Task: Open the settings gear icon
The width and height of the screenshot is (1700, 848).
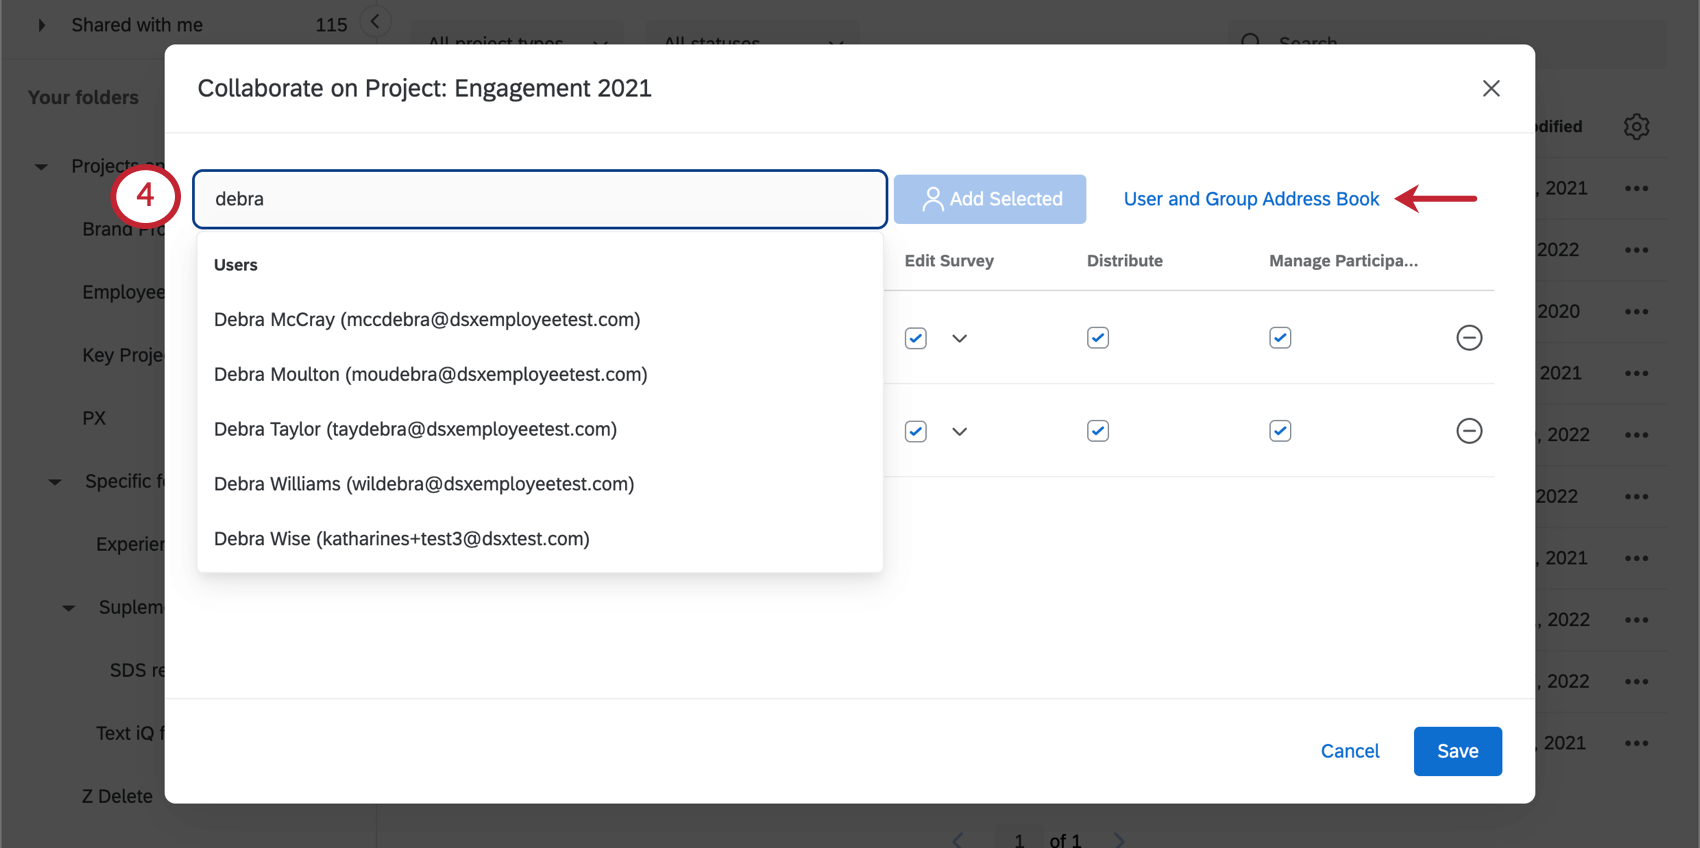Action: (1636, 127)
